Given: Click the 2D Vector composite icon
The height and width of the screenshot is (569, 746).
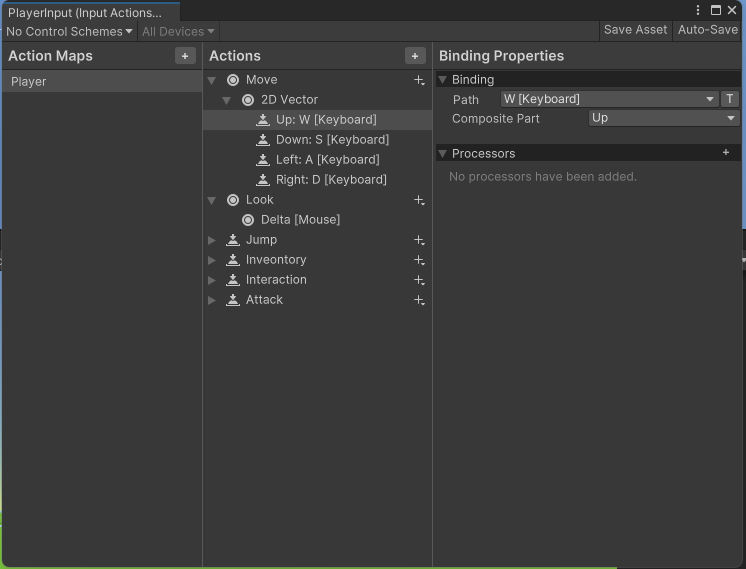Looking at the screenshot, I should coord(248,100).
